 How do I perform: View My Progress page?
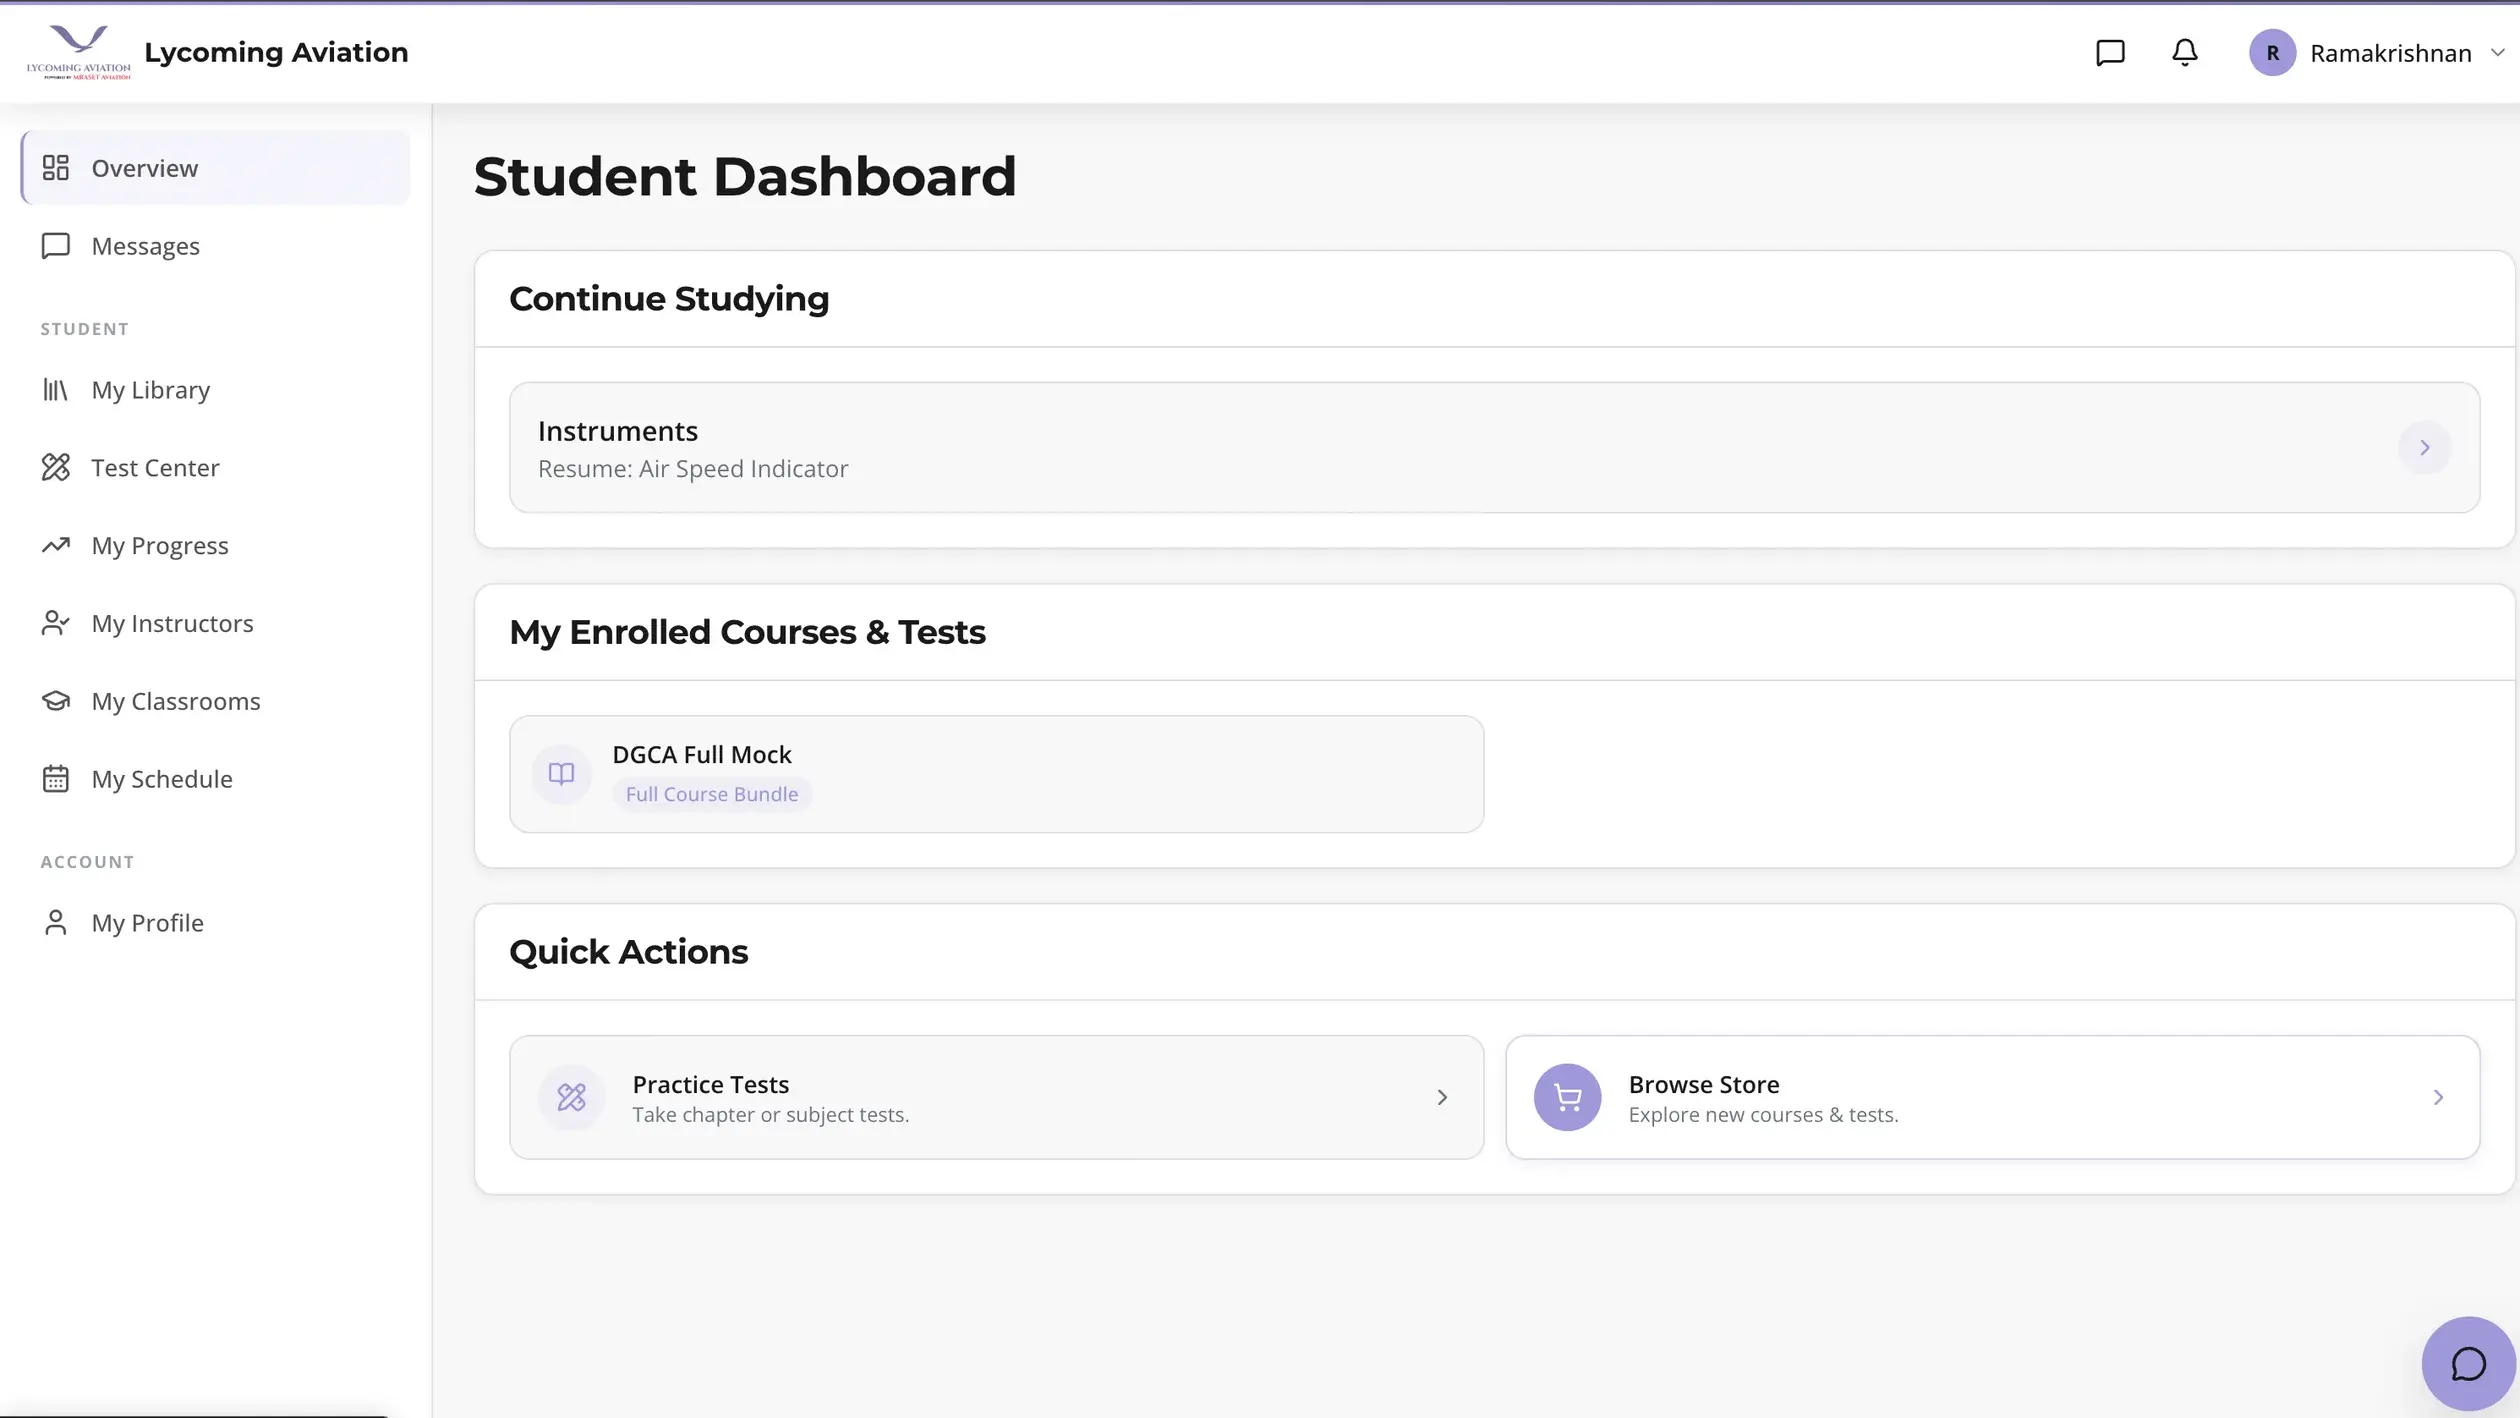point(215,545)
